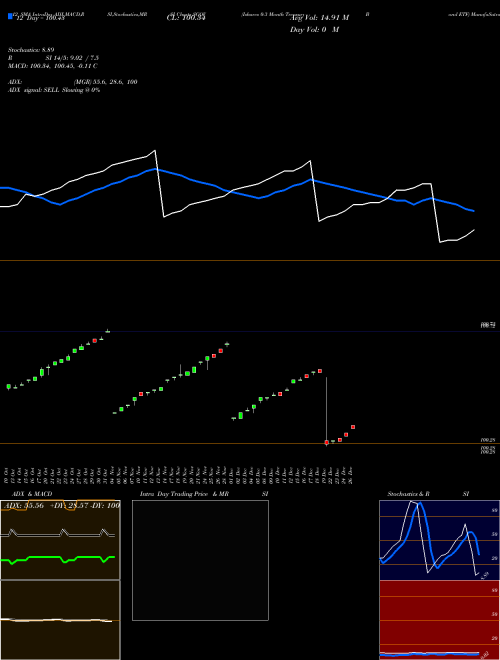Click the 'Stochastics & R SI' panel title
Image resolution: width=500 pixels, height=660 pixels.
[428, 494]
